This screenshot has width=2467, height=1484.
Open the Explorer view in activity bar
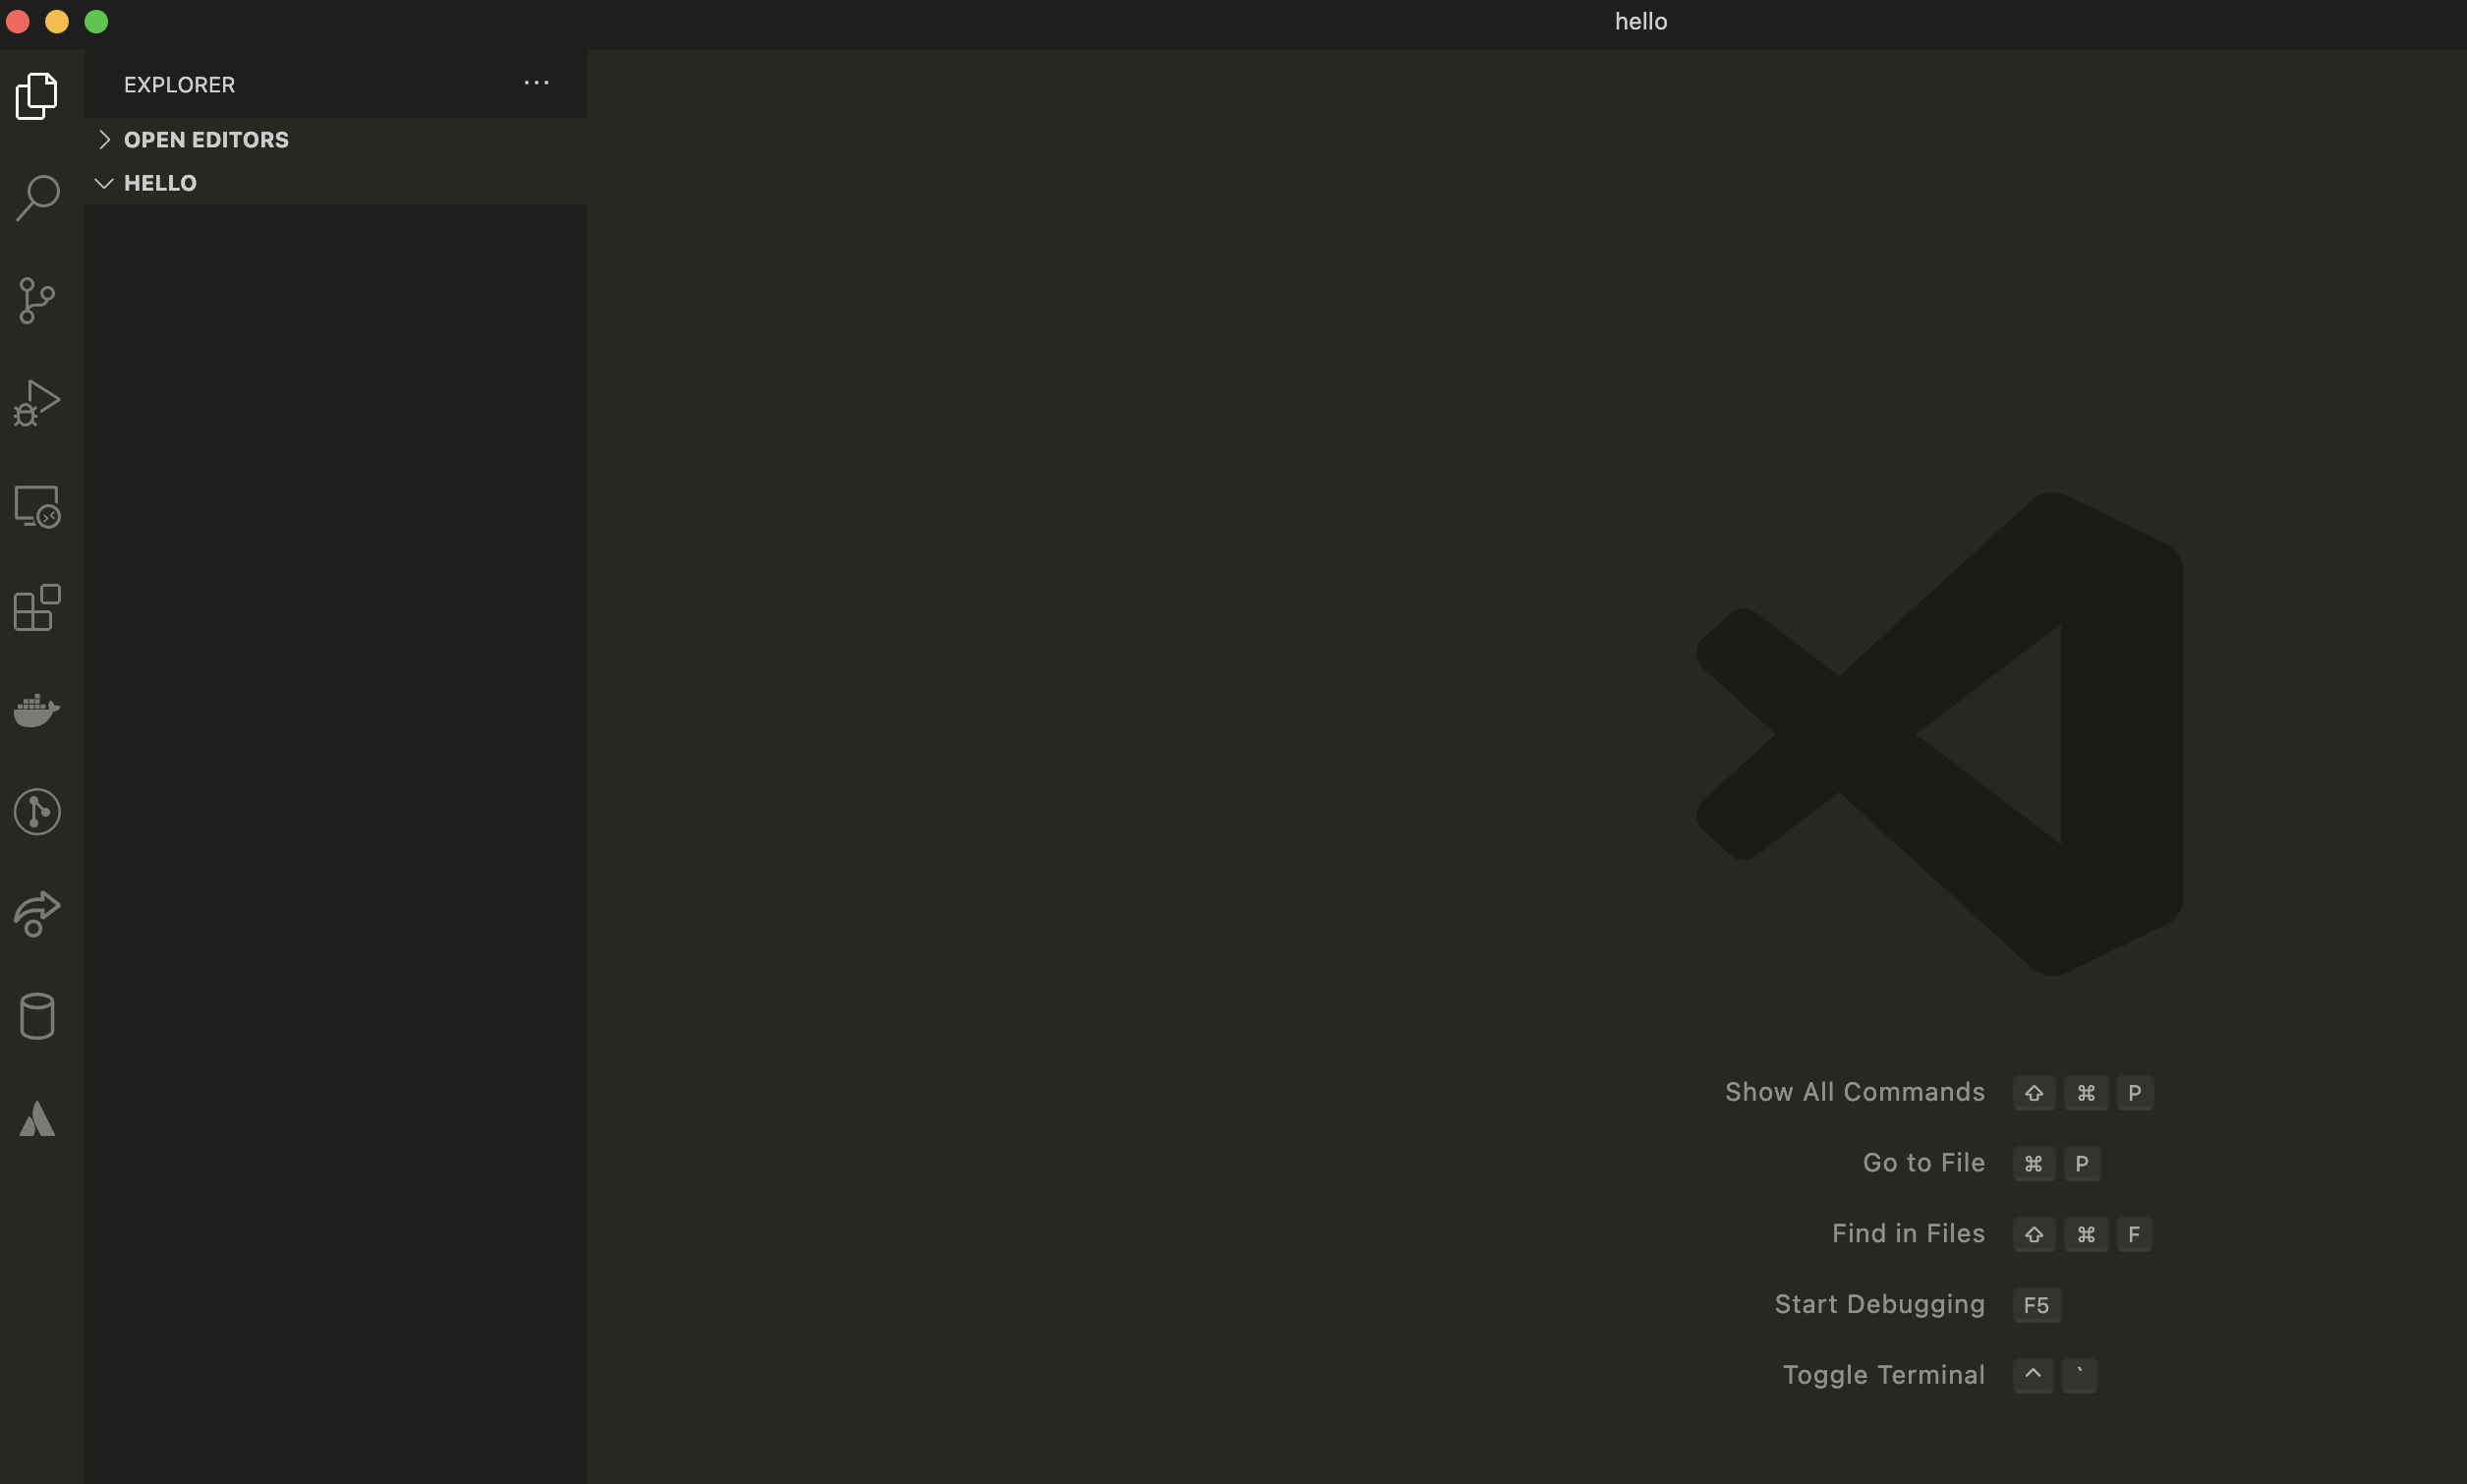pos(37,96)
